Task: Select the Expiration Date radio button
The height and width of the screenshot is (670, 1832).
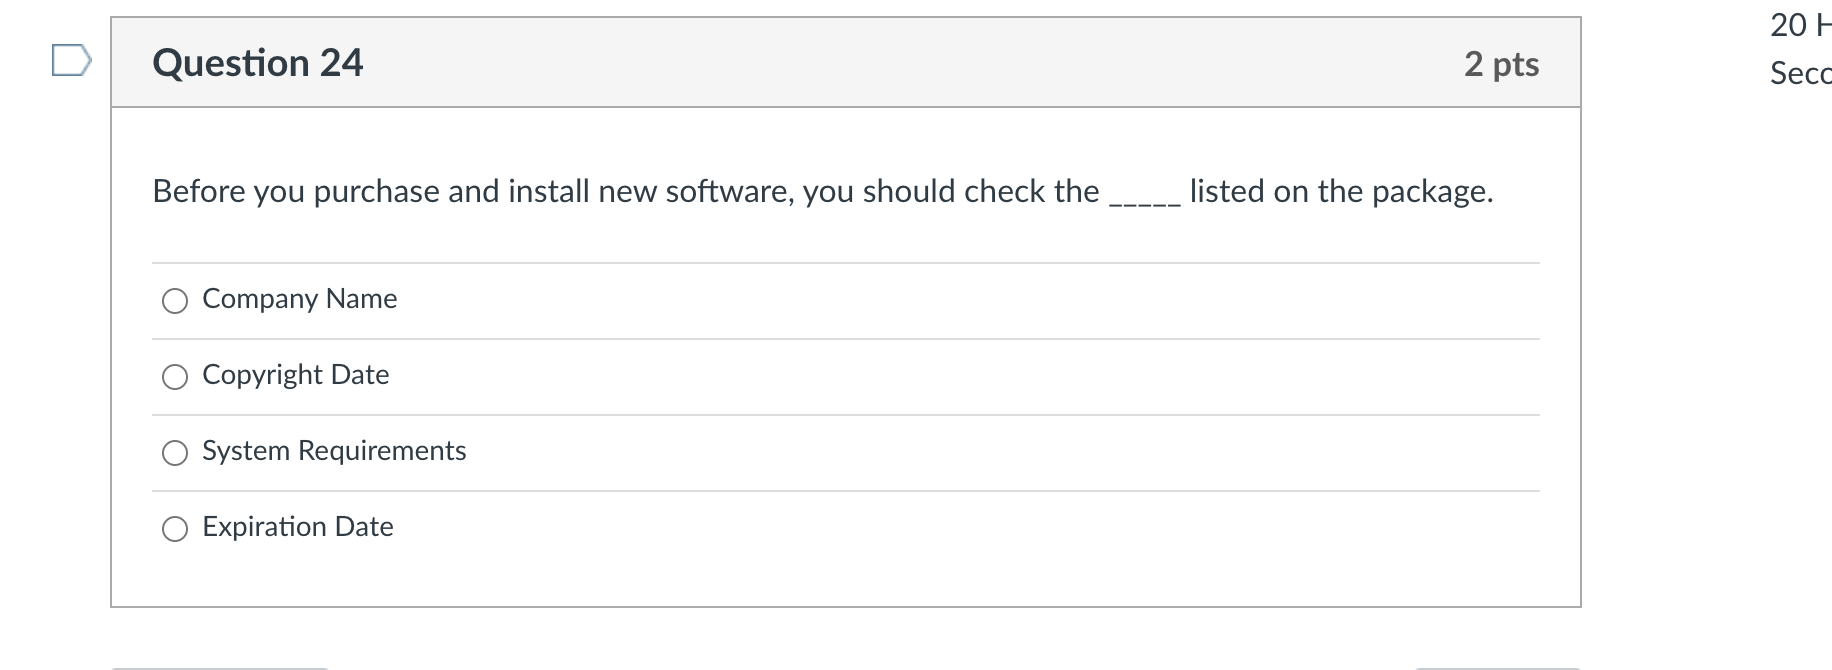Action: pos(175,527)
